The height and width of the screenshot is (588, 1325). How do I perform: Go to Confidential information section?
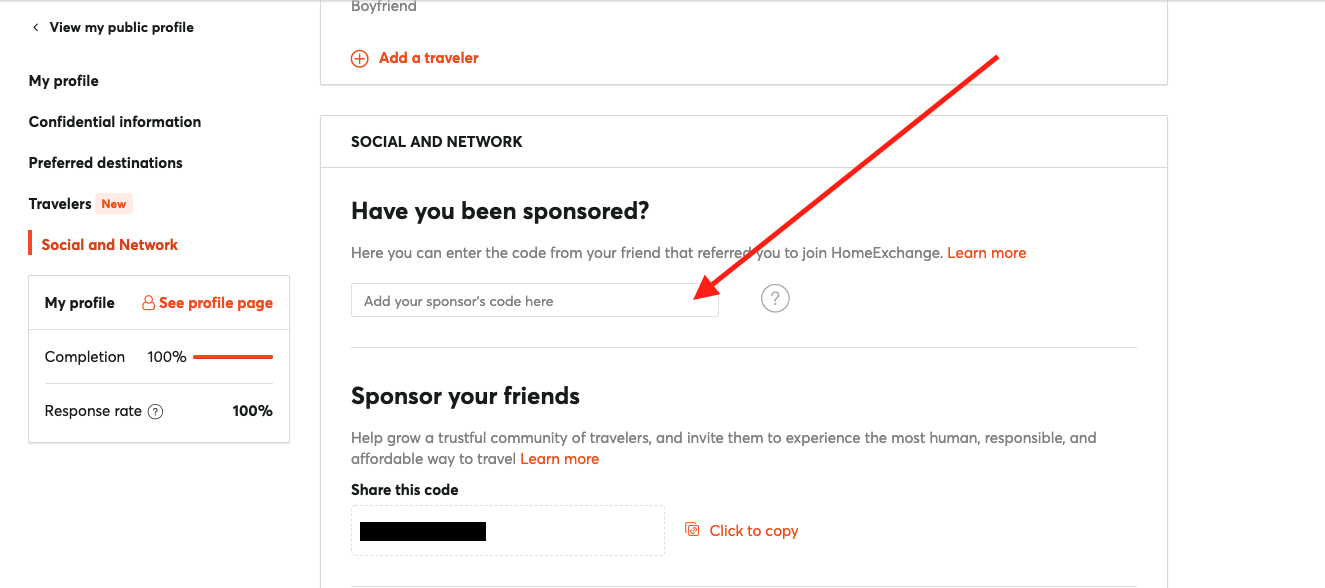pyautogui.click(x=115, y=122)
